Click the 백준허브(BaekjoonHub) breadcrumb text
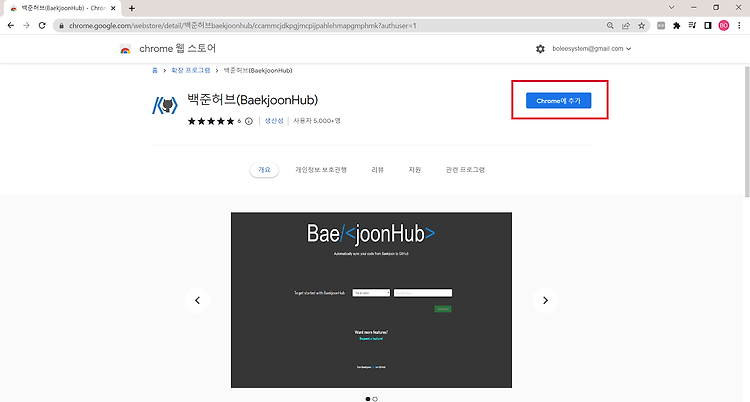This screenshot has width=750, height=402. coord(258,70)
